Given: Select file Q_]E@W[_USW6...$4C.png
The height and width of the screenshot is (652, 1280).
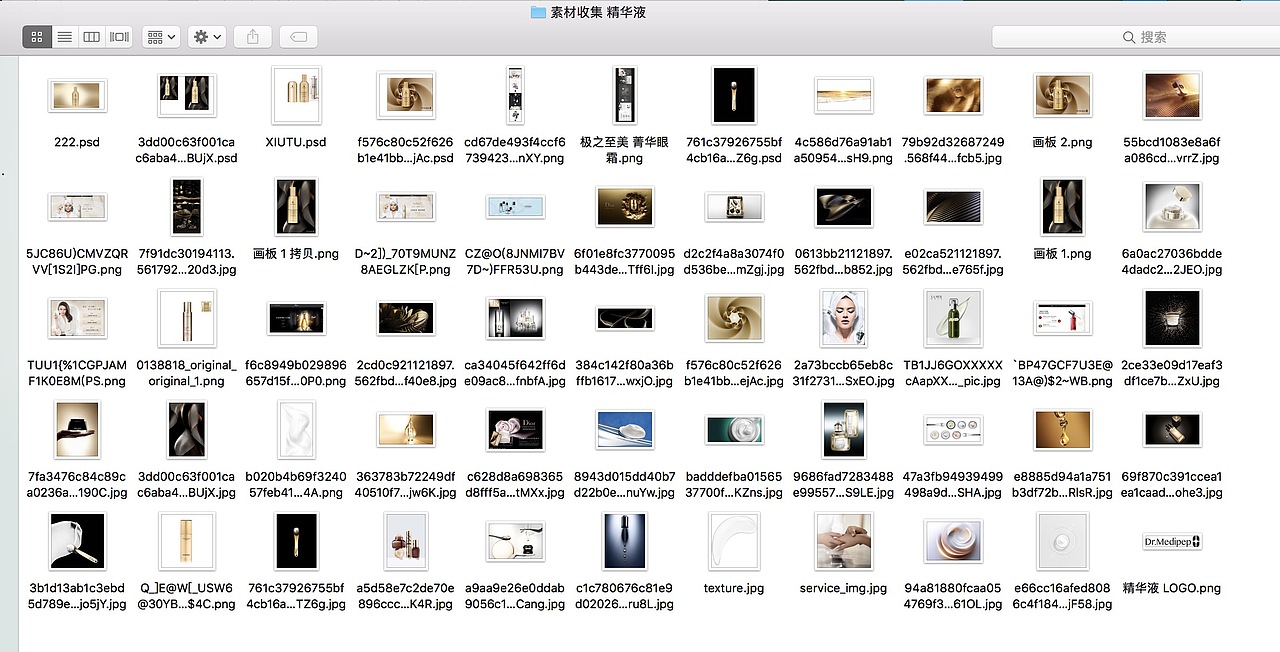Looking at the screenshot, I should tap(187, 541).
